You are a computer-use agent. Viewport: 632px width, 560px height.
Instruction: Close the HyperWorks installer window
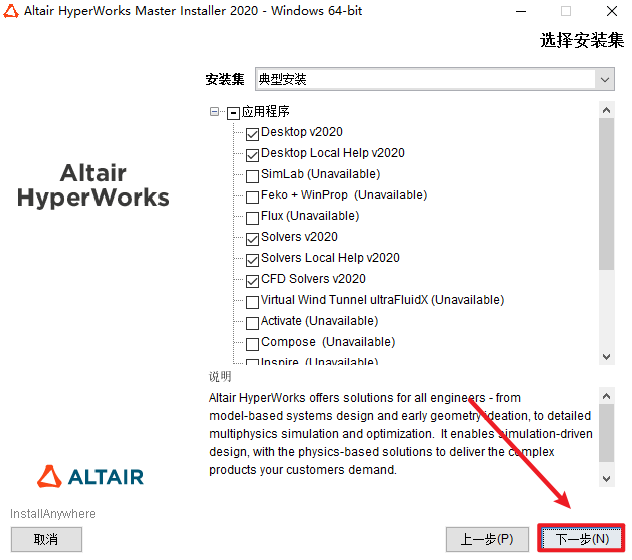click(611, 11)
